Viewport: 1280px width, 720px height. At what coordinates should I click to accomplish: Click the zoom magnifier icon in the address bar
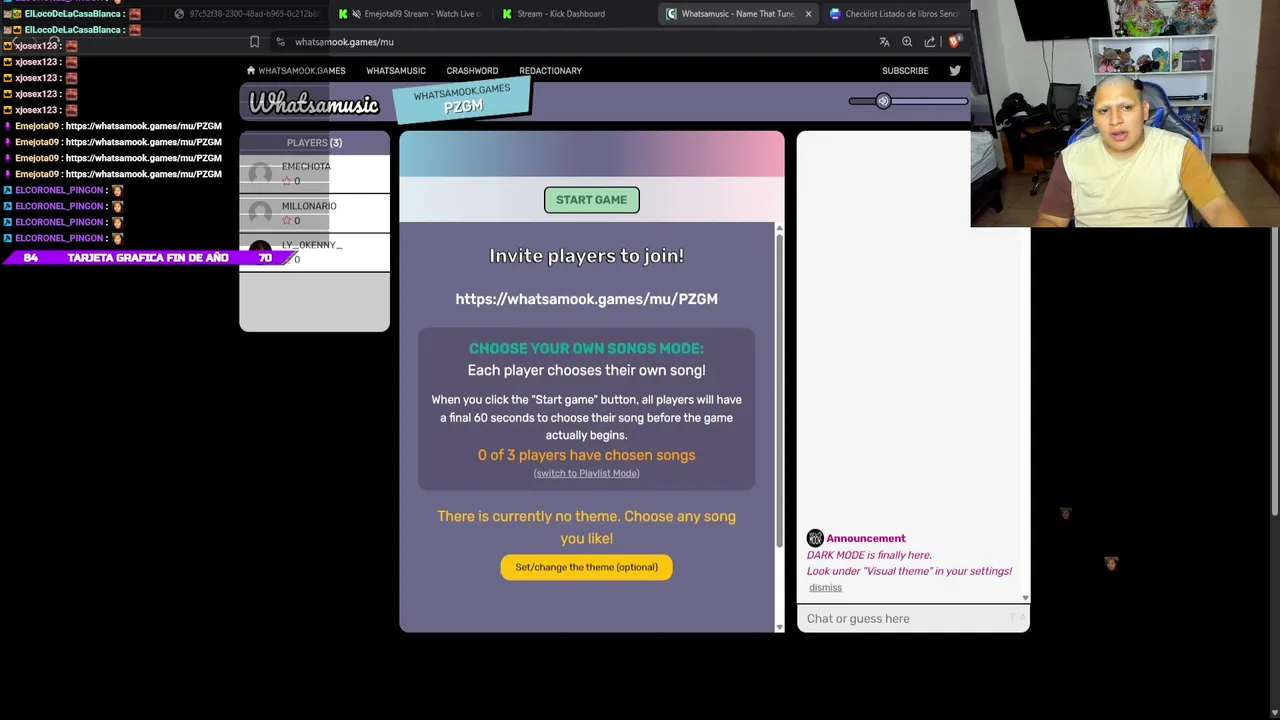pyautogui.click(x=907, y=42)
